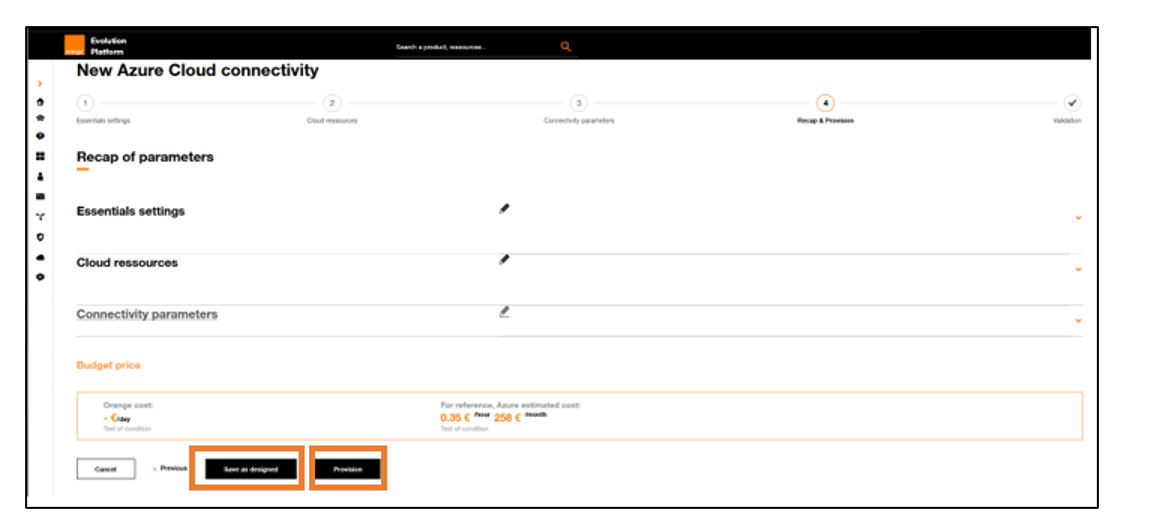Click the Orange logo in the header
The width and height of the screenshot is (1149, 521).
click(x=73, y=46)
